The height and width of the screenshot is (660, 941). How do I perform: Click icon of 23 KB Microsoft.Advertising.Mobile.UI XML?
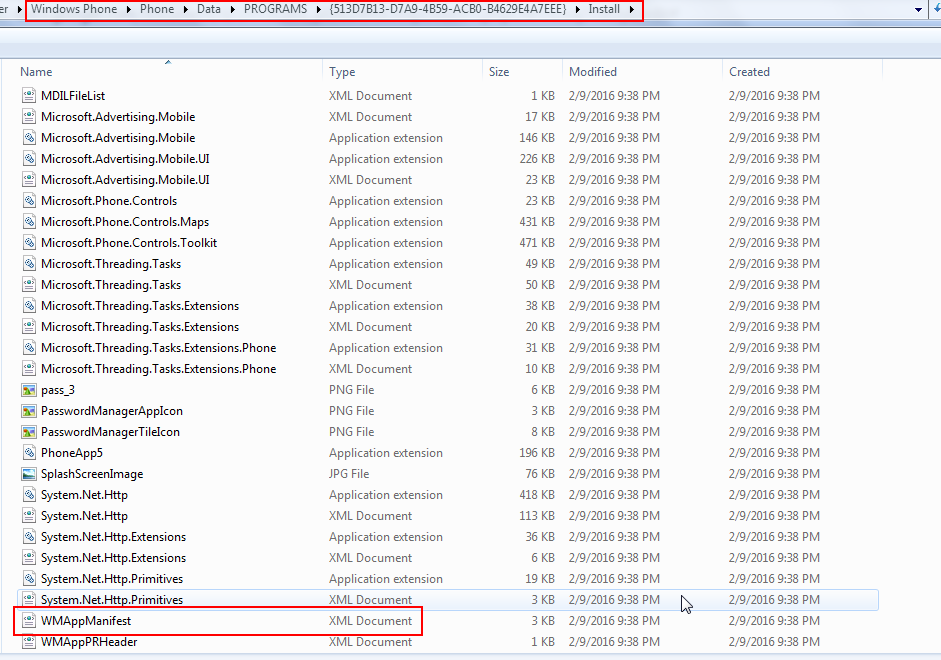click(29, 180)
